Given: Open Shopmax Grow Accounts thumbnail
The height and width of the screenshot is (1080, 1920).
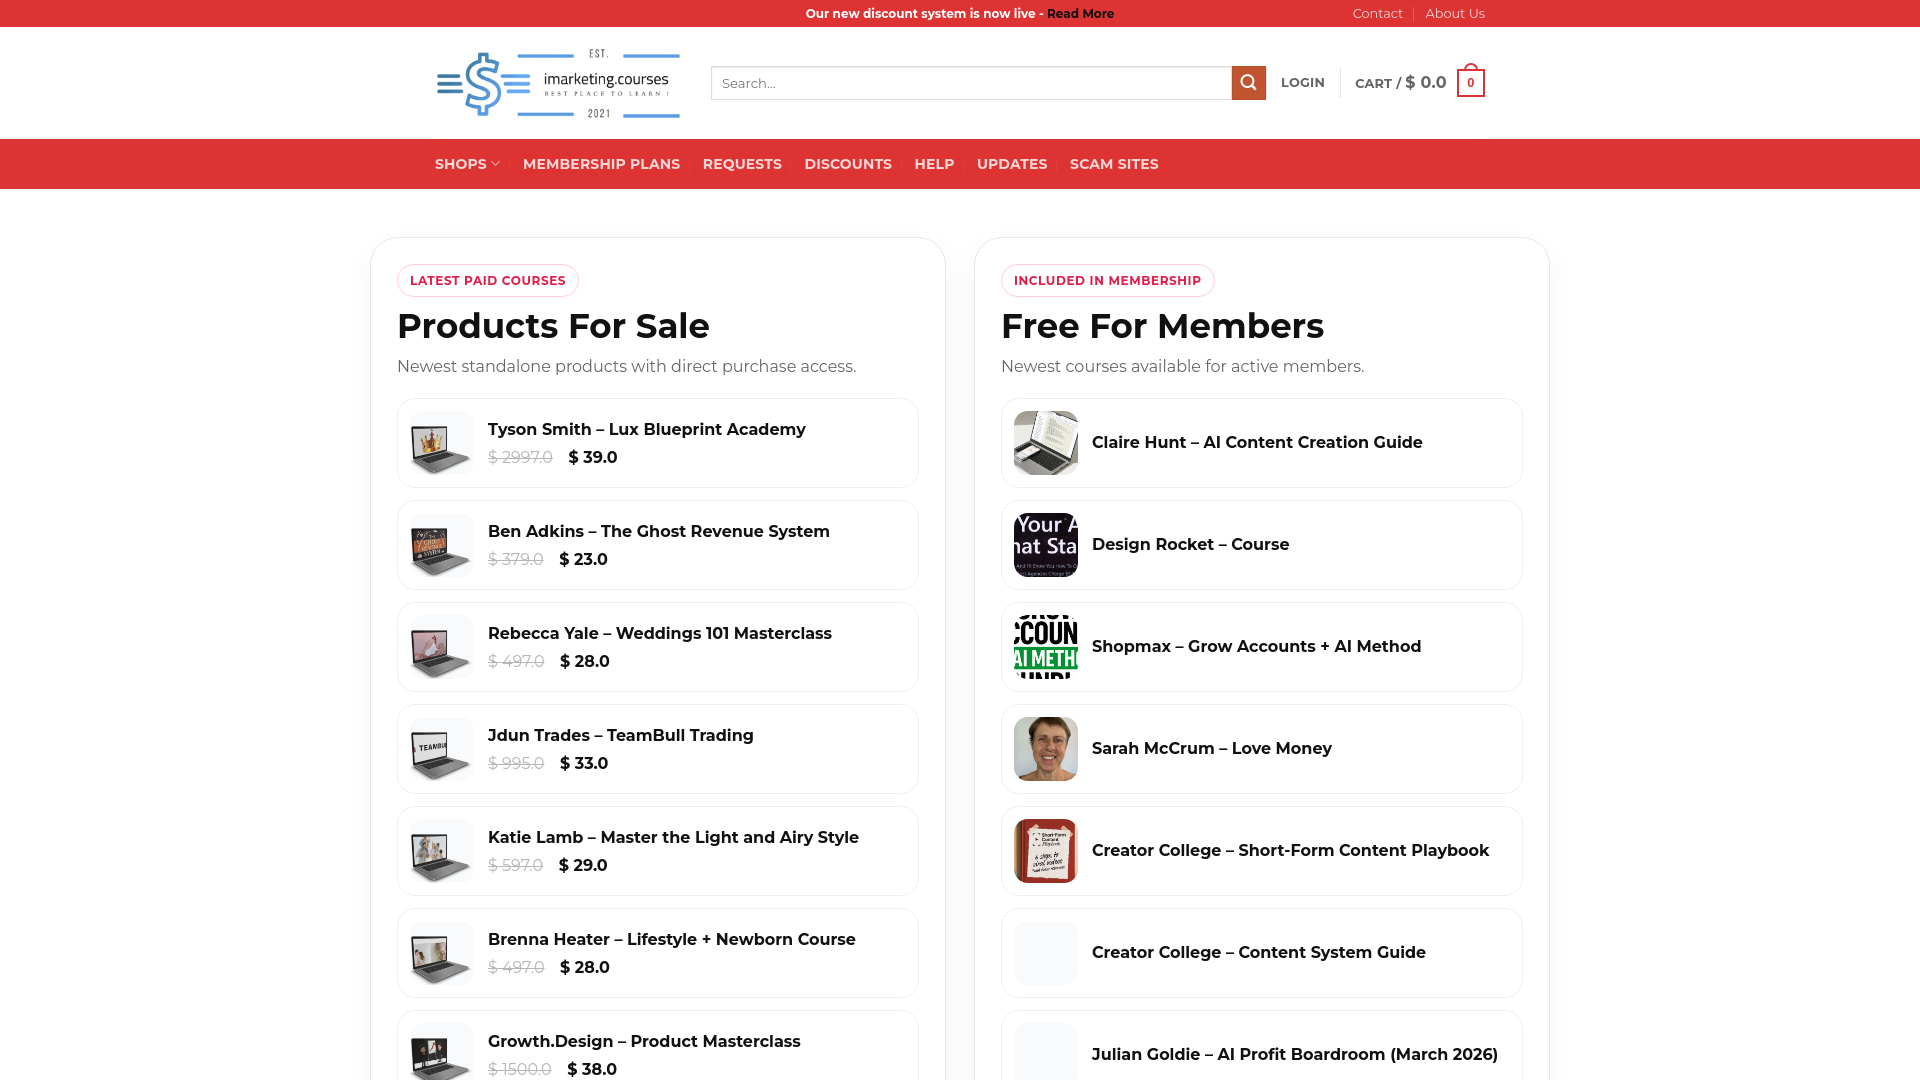Looking at the screenshot, I should pyautogui.click(x=1046, y=647).
